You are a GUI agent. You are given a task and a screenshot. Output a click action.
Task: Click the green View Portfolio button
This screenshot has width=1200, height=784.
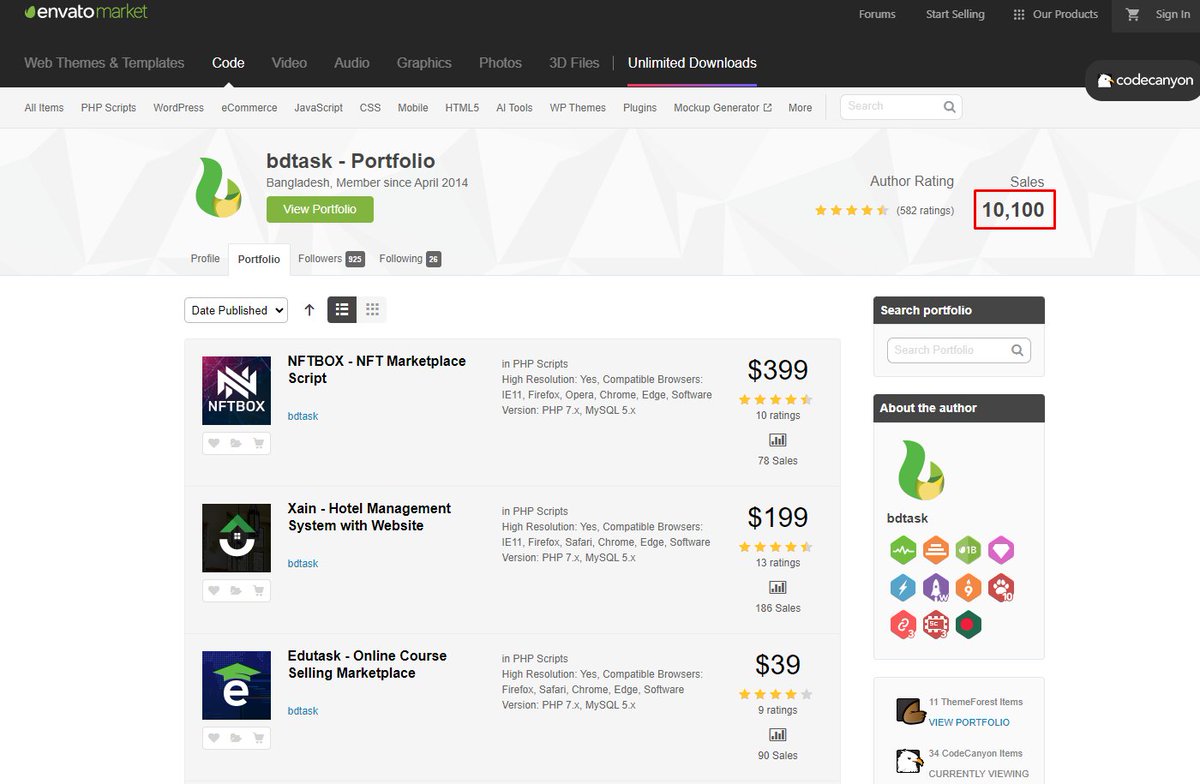(319, 209)
